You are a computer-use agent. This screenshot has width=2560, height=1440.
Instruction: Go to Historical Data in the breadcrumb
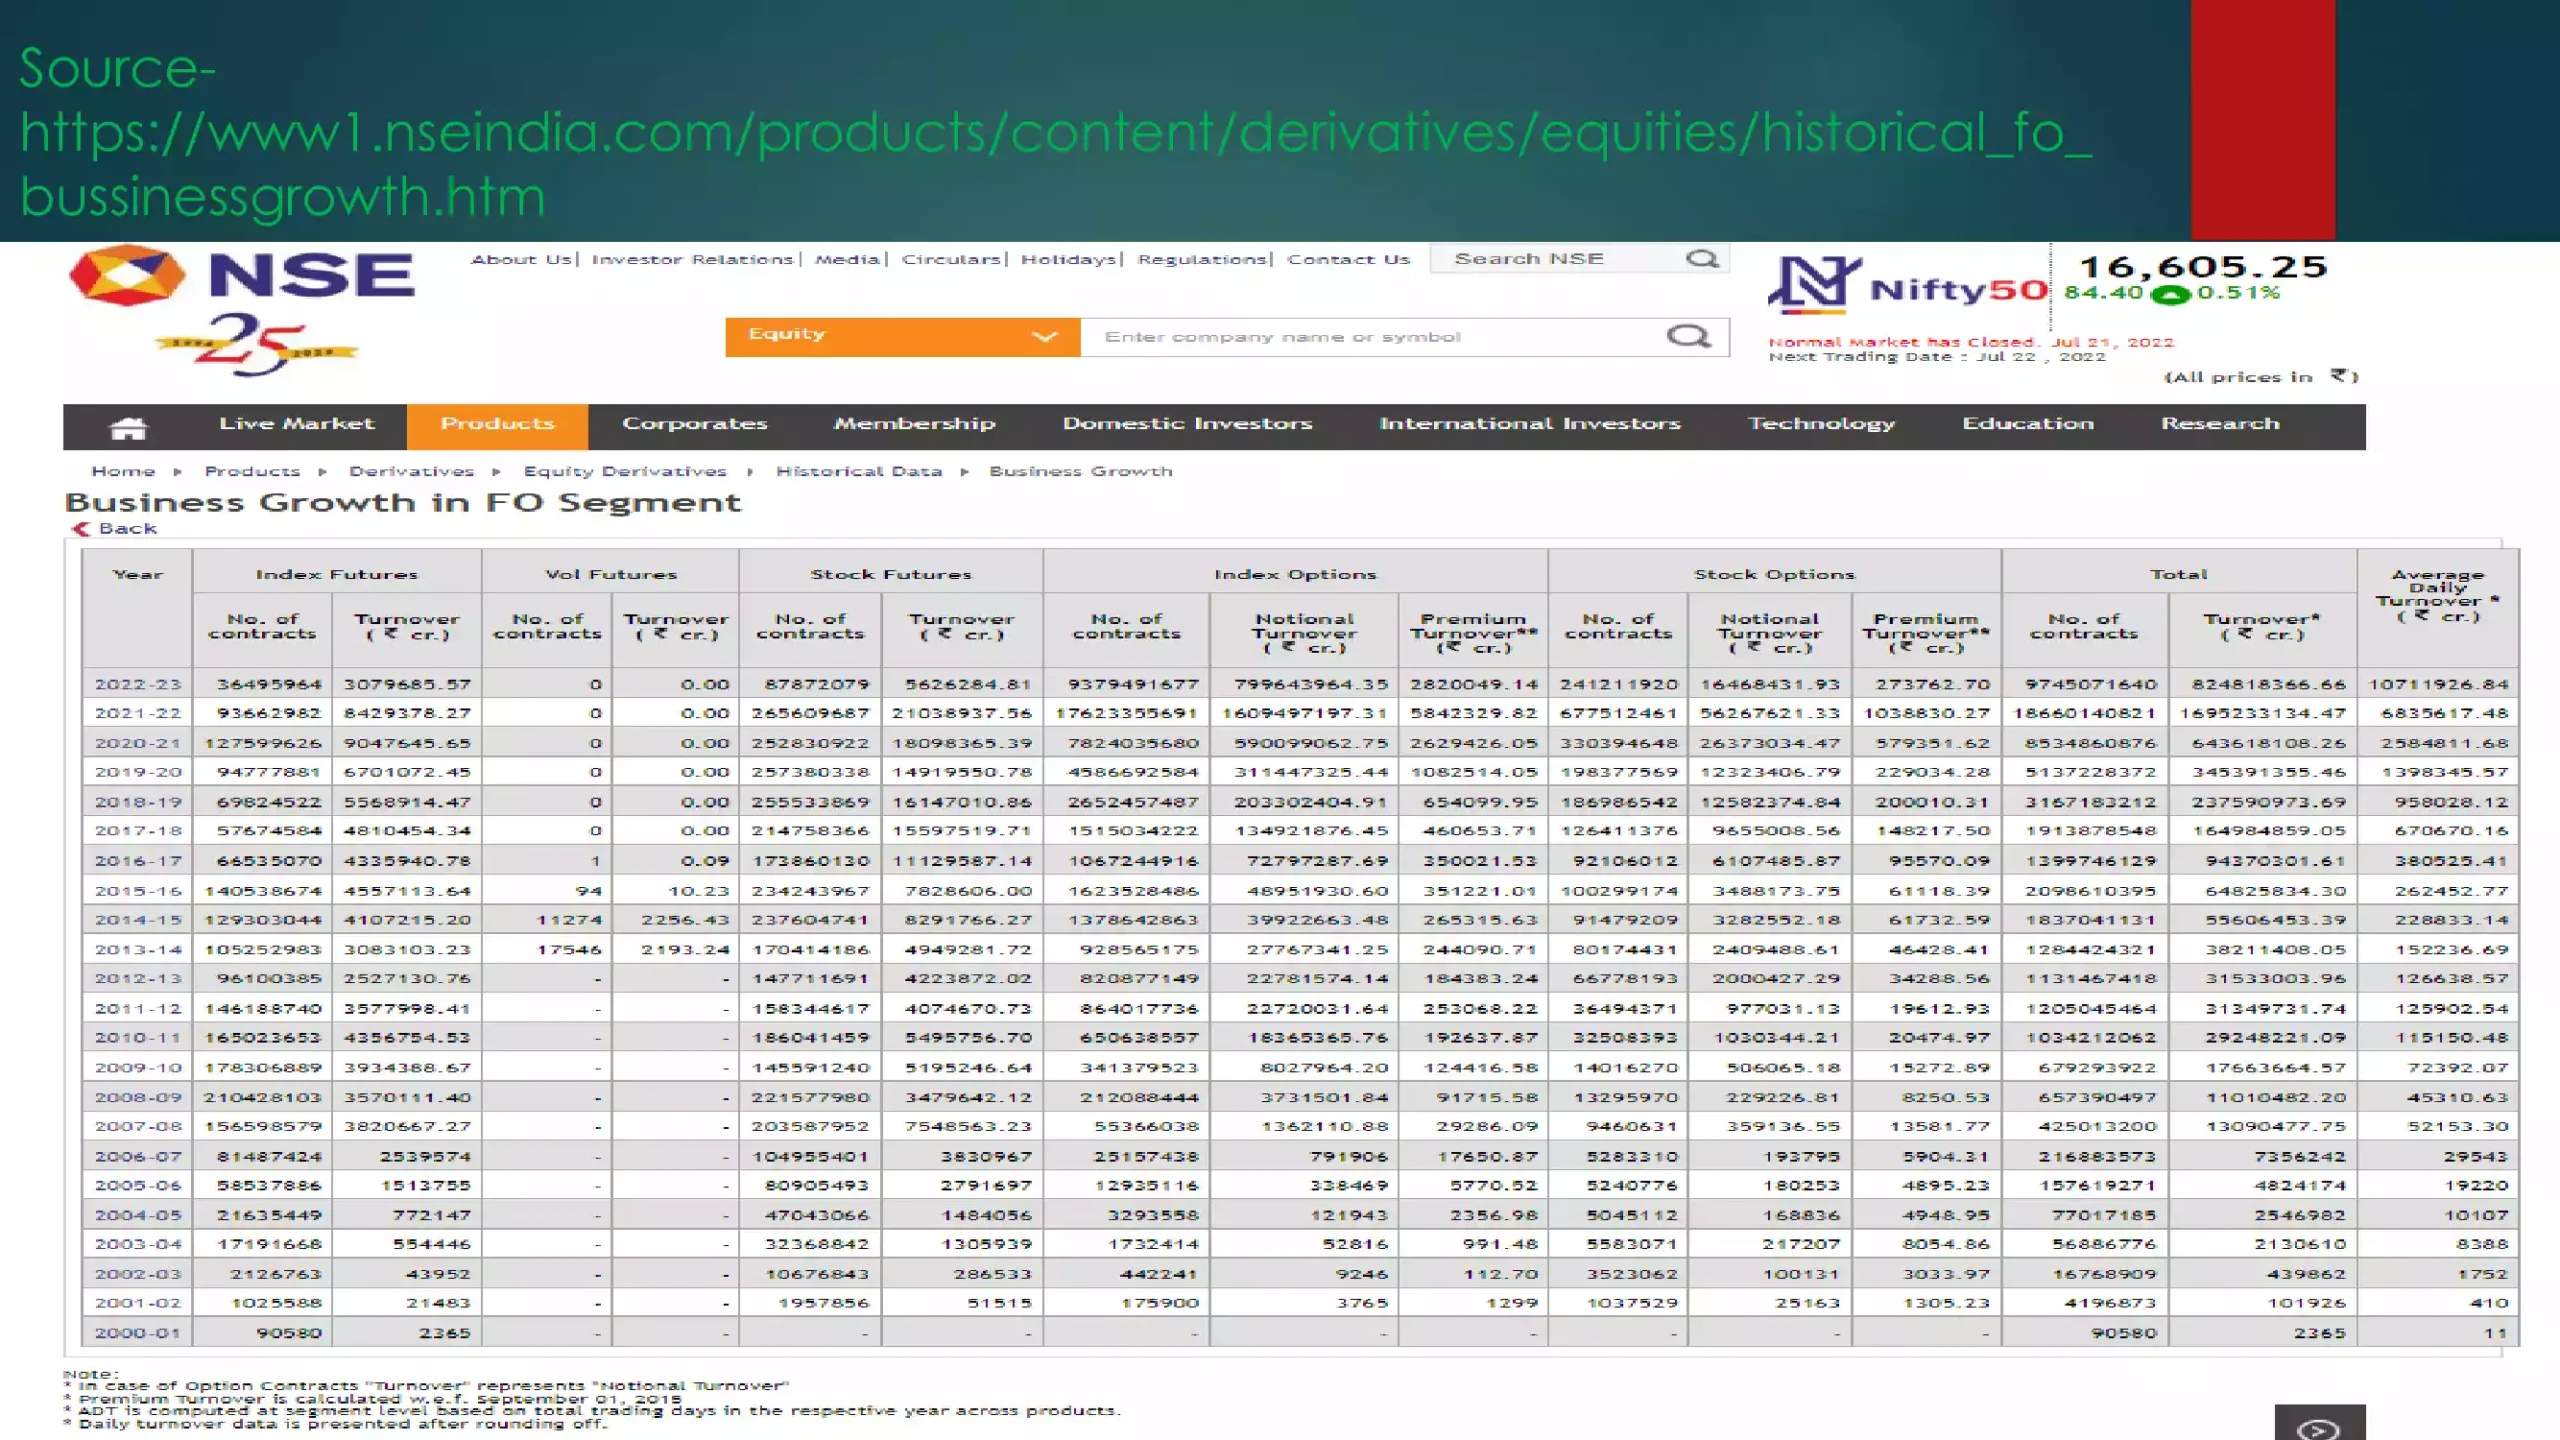coord(859,471)
